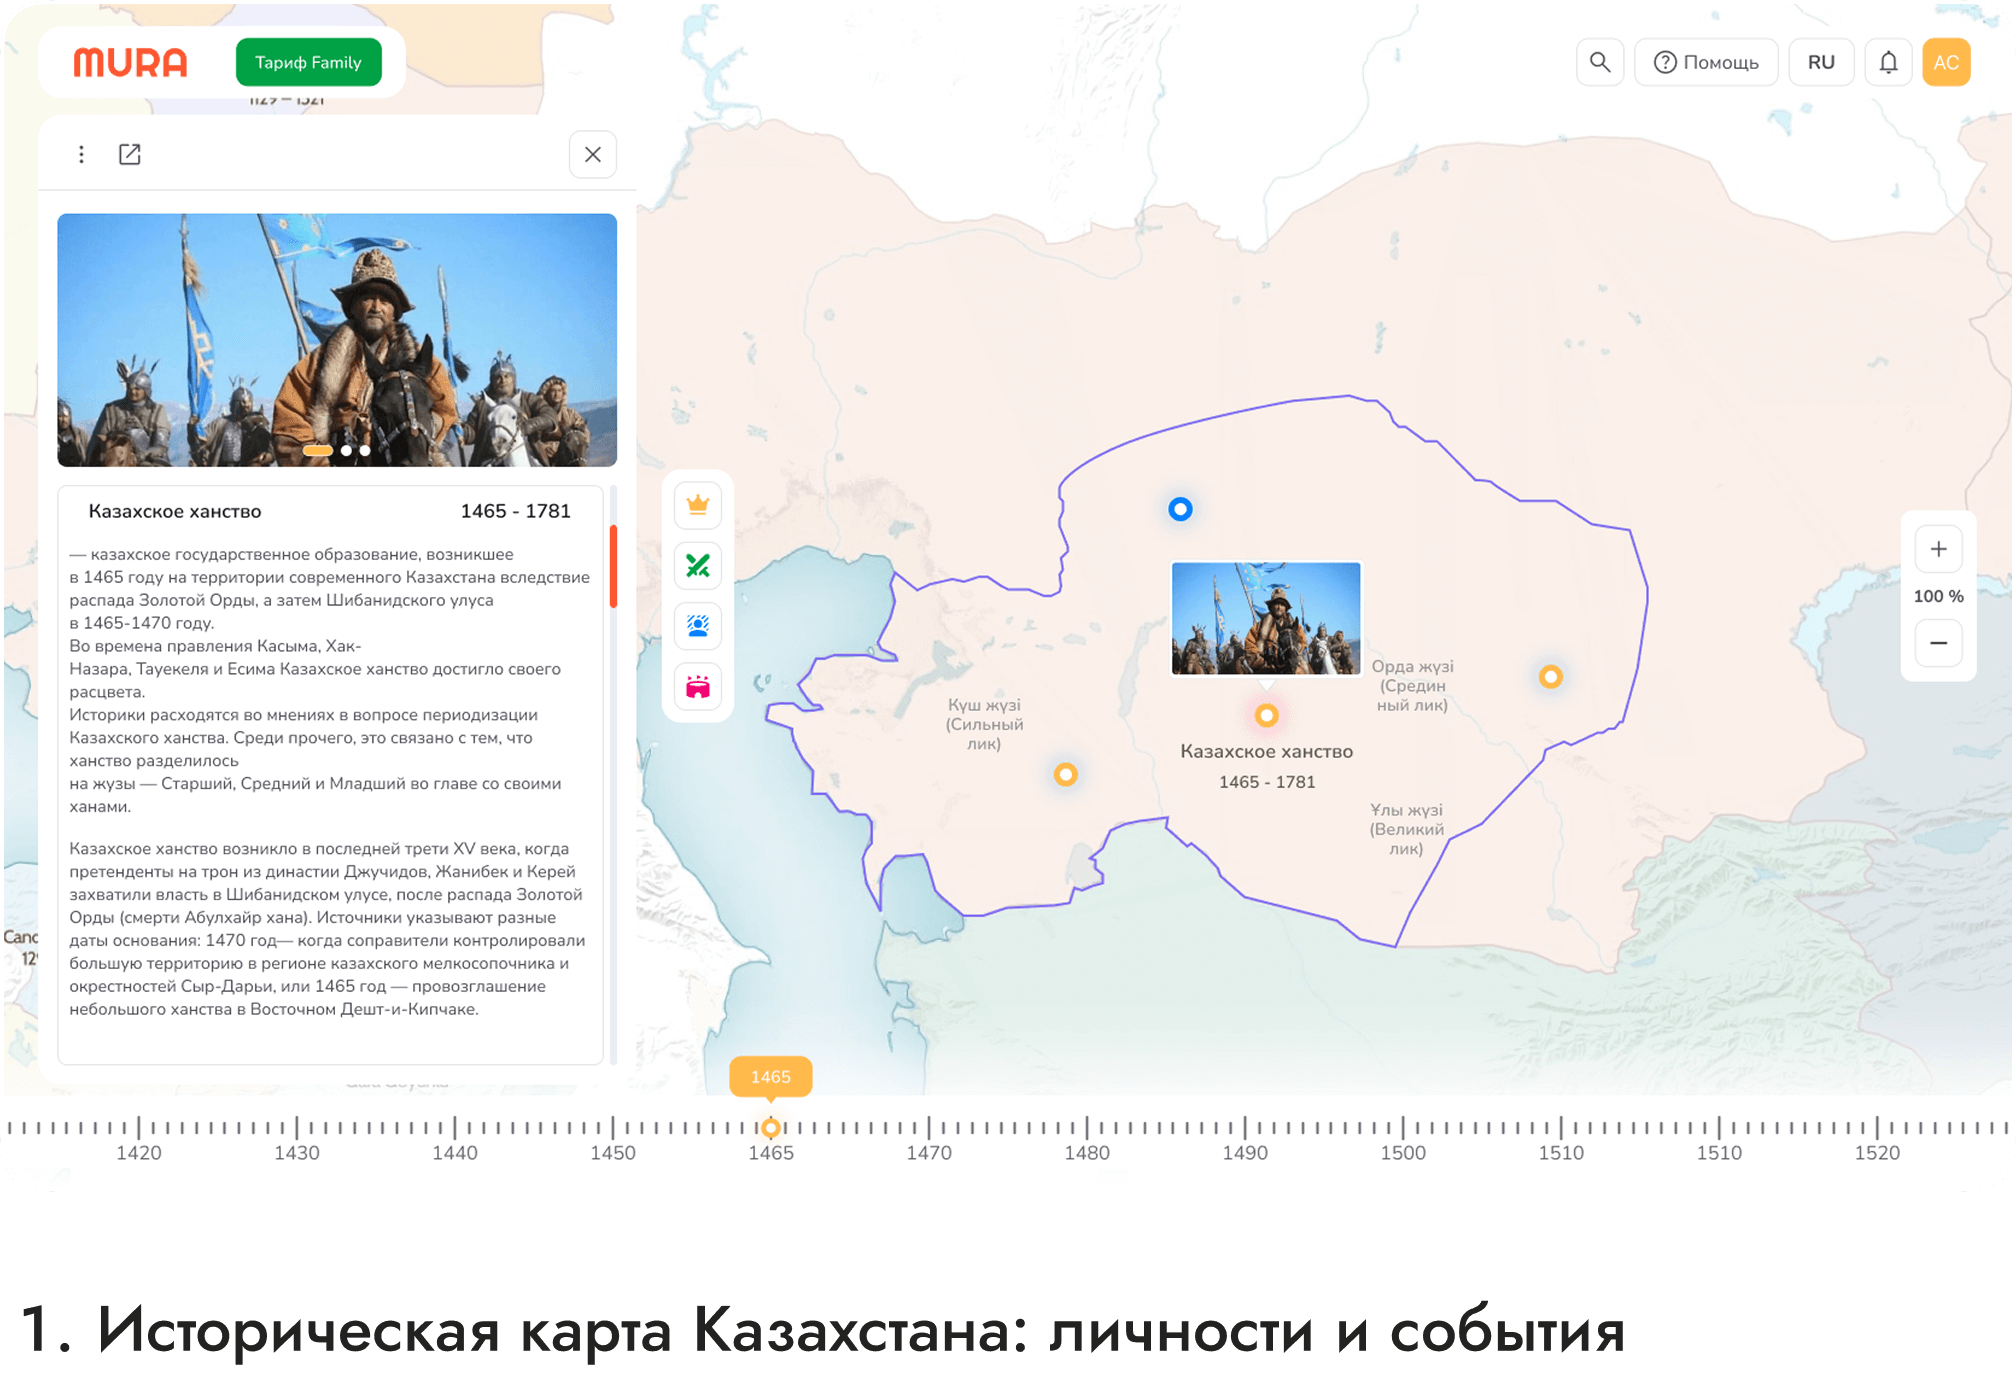The width and height of the screenshot is (2016, 1377).
Task: Open the RU language selector
Action: point(1821,62)
